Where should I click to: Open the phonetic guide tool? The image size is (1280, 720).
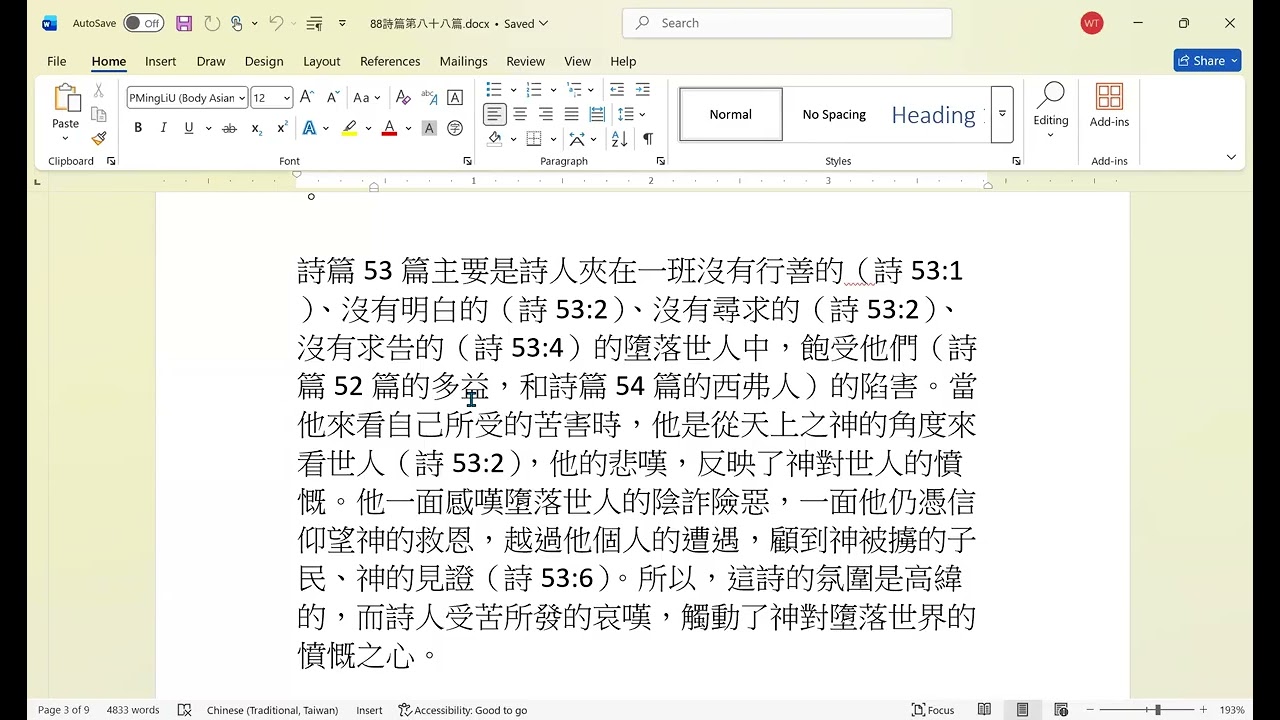(x=429, y=97)
